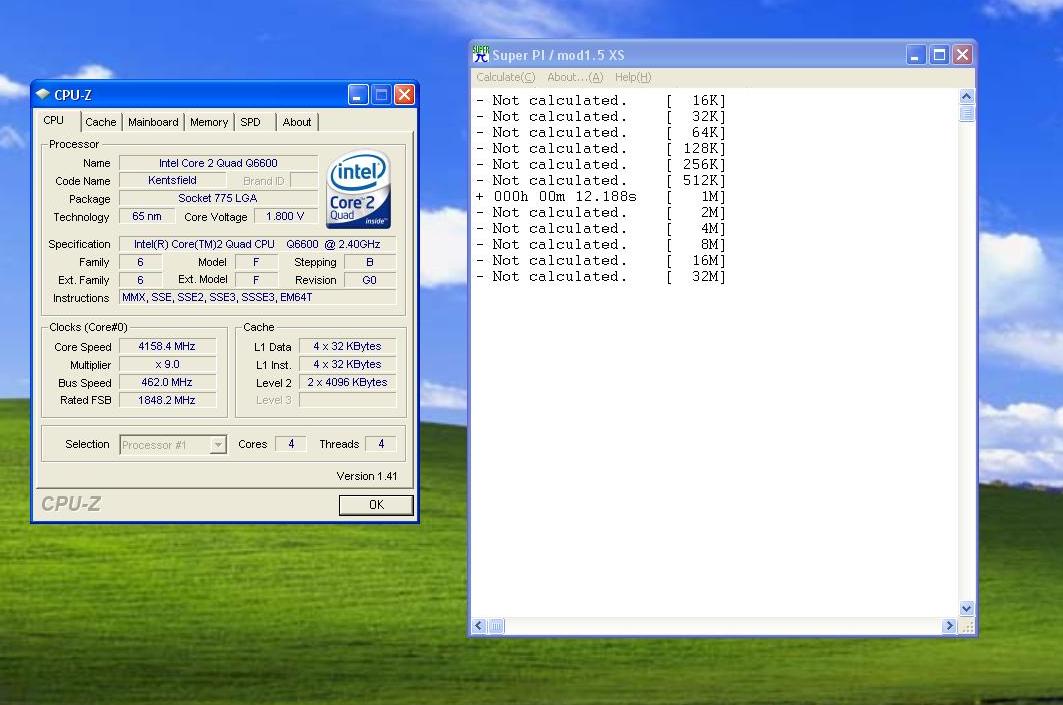
Task: Click the 32M Not calculated line
Action: 601,277
